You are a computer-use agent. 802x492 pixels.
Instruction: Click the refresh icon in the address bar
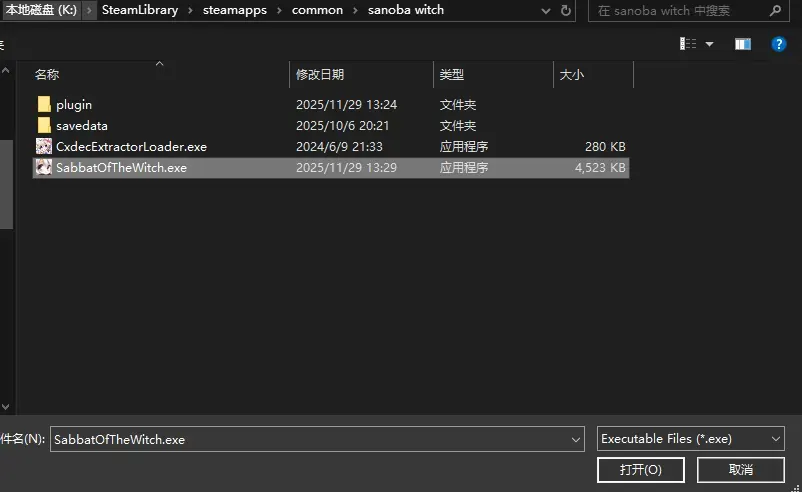(x=565, y=11)
